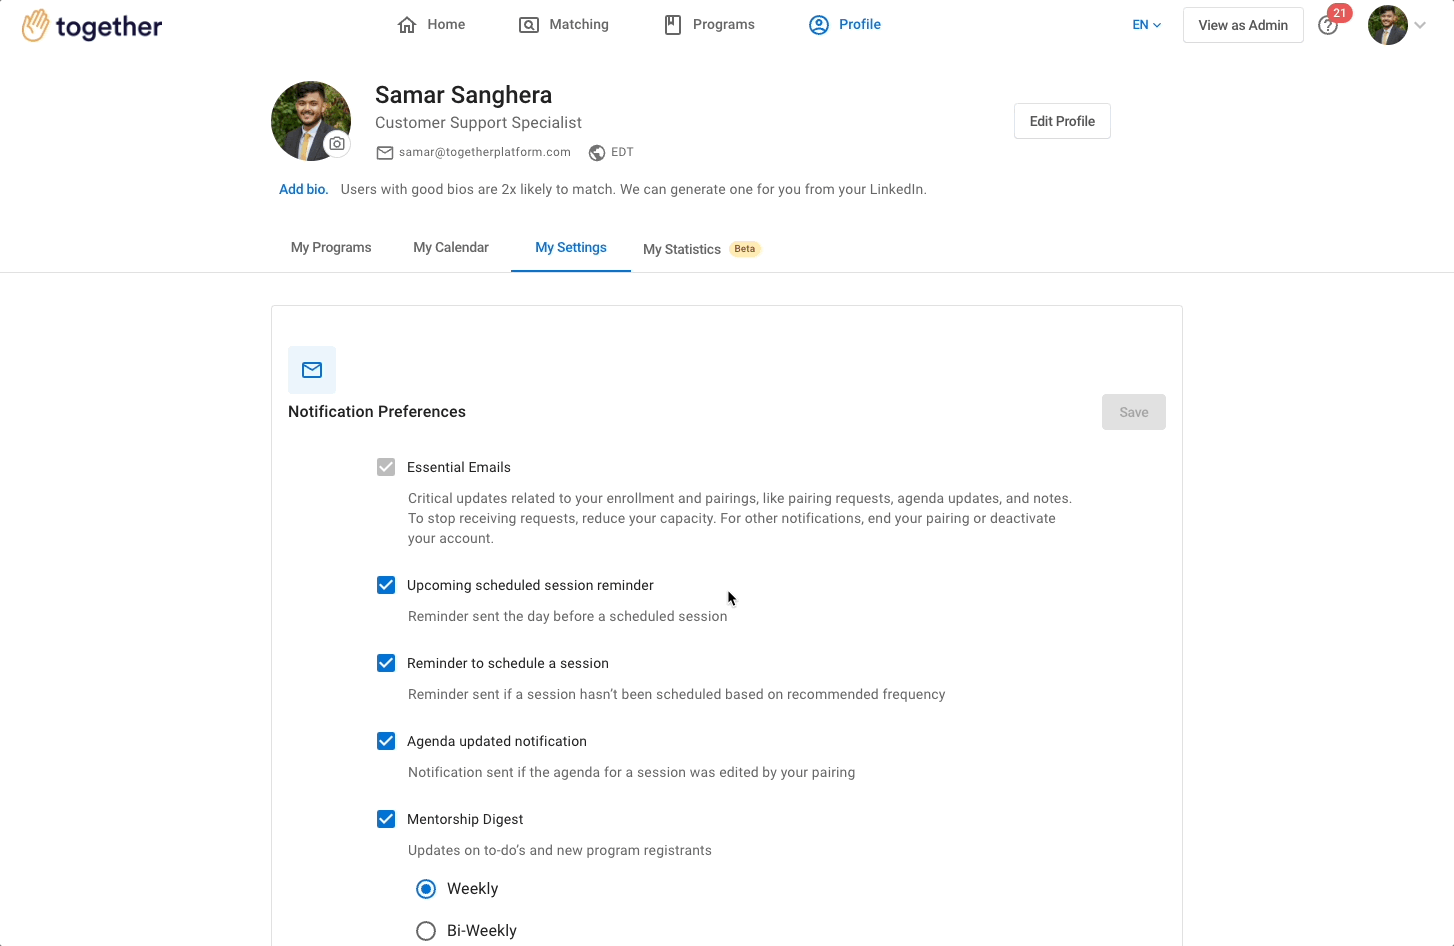
Task: Click the Together logo
Action: tap(92, 26)
